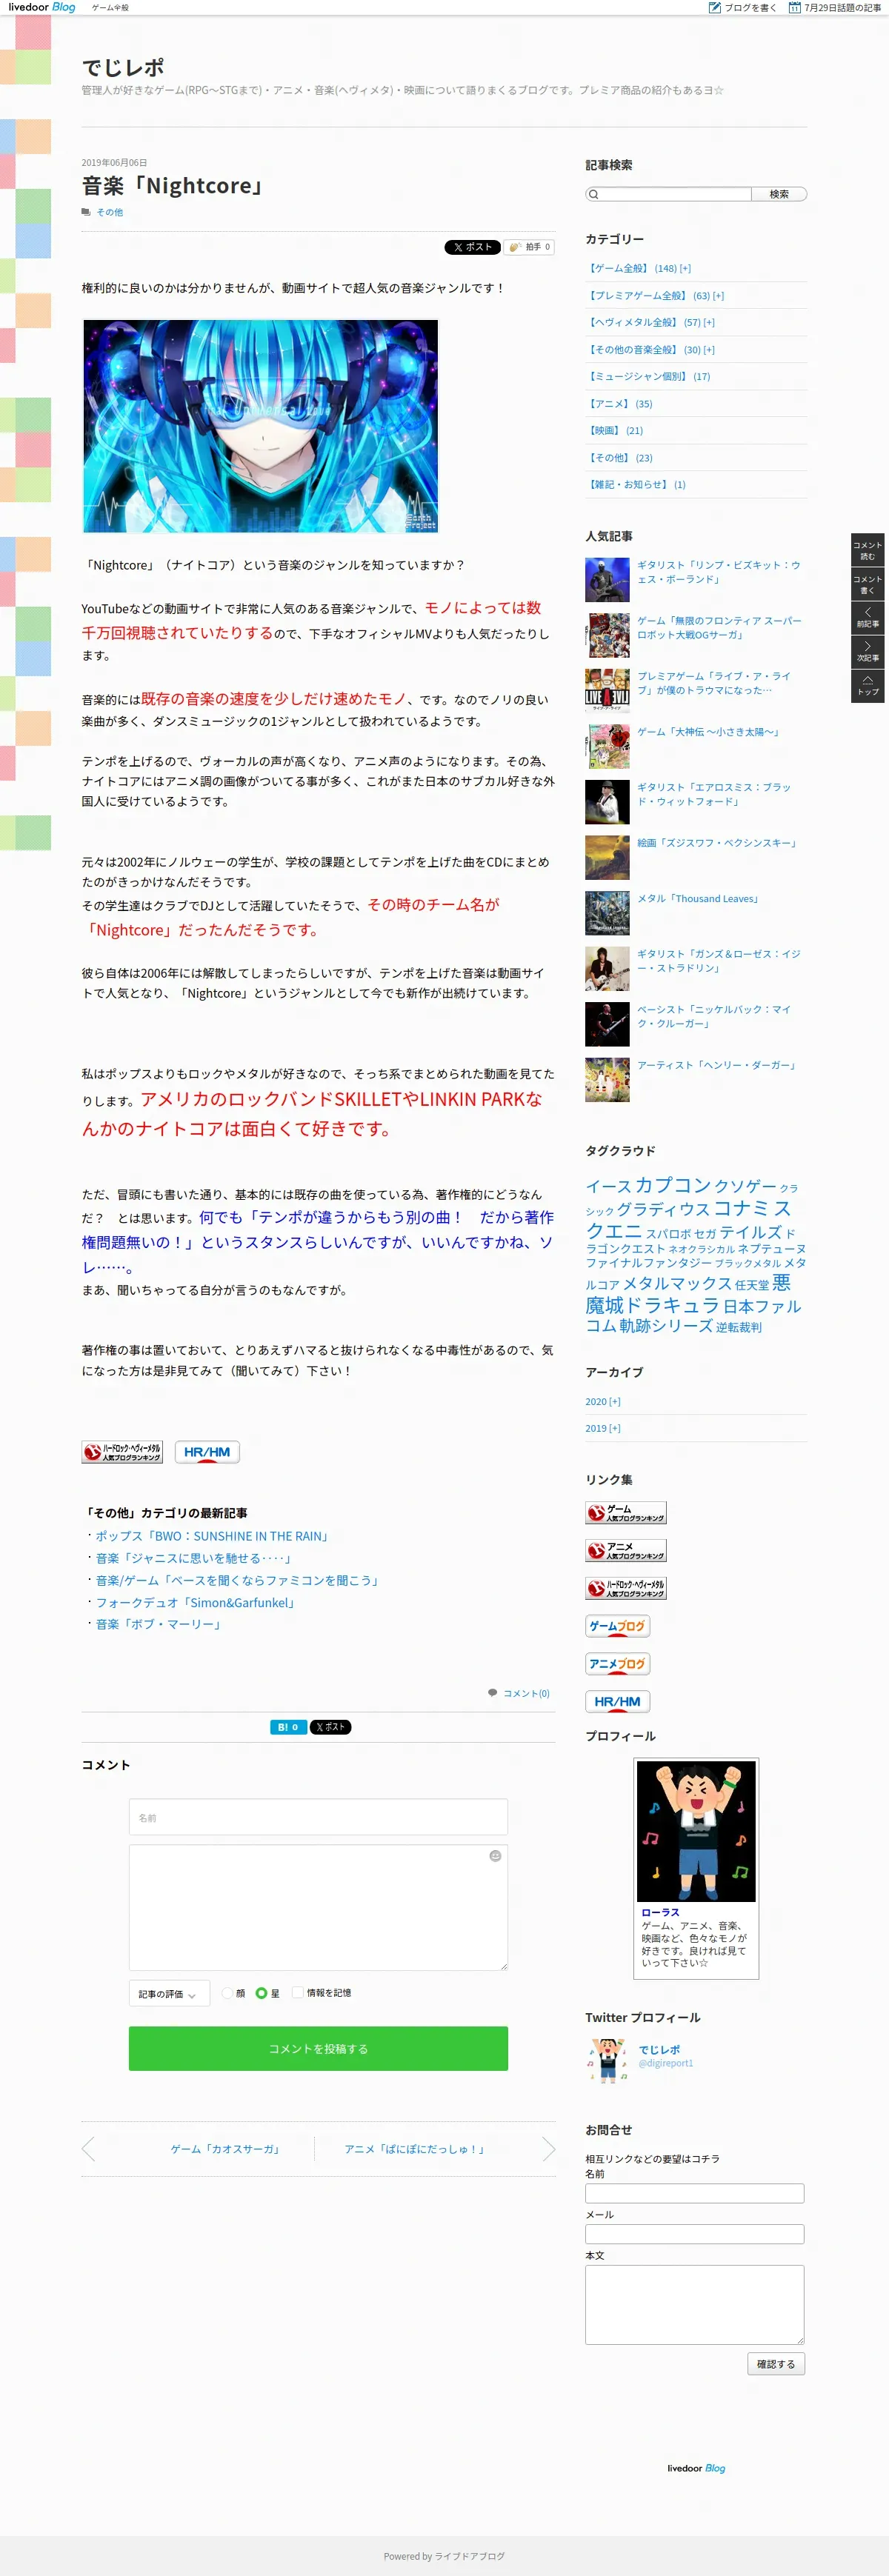Click the ローラス profile picture
889x2576 pixels.
(696, 1832)
